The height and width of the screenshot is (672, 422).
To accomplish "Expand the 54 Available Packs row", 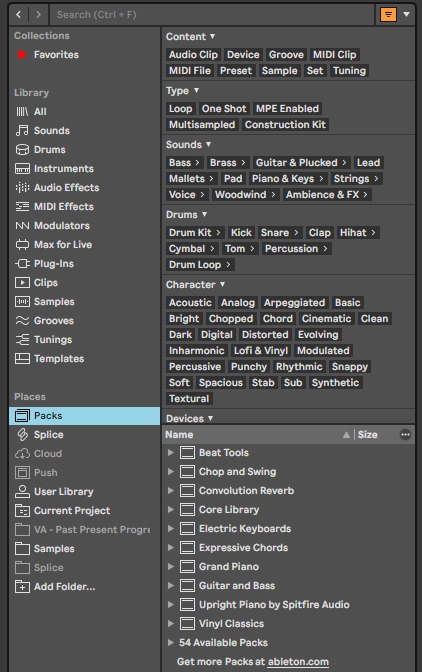I will click(x=171, y=642).
